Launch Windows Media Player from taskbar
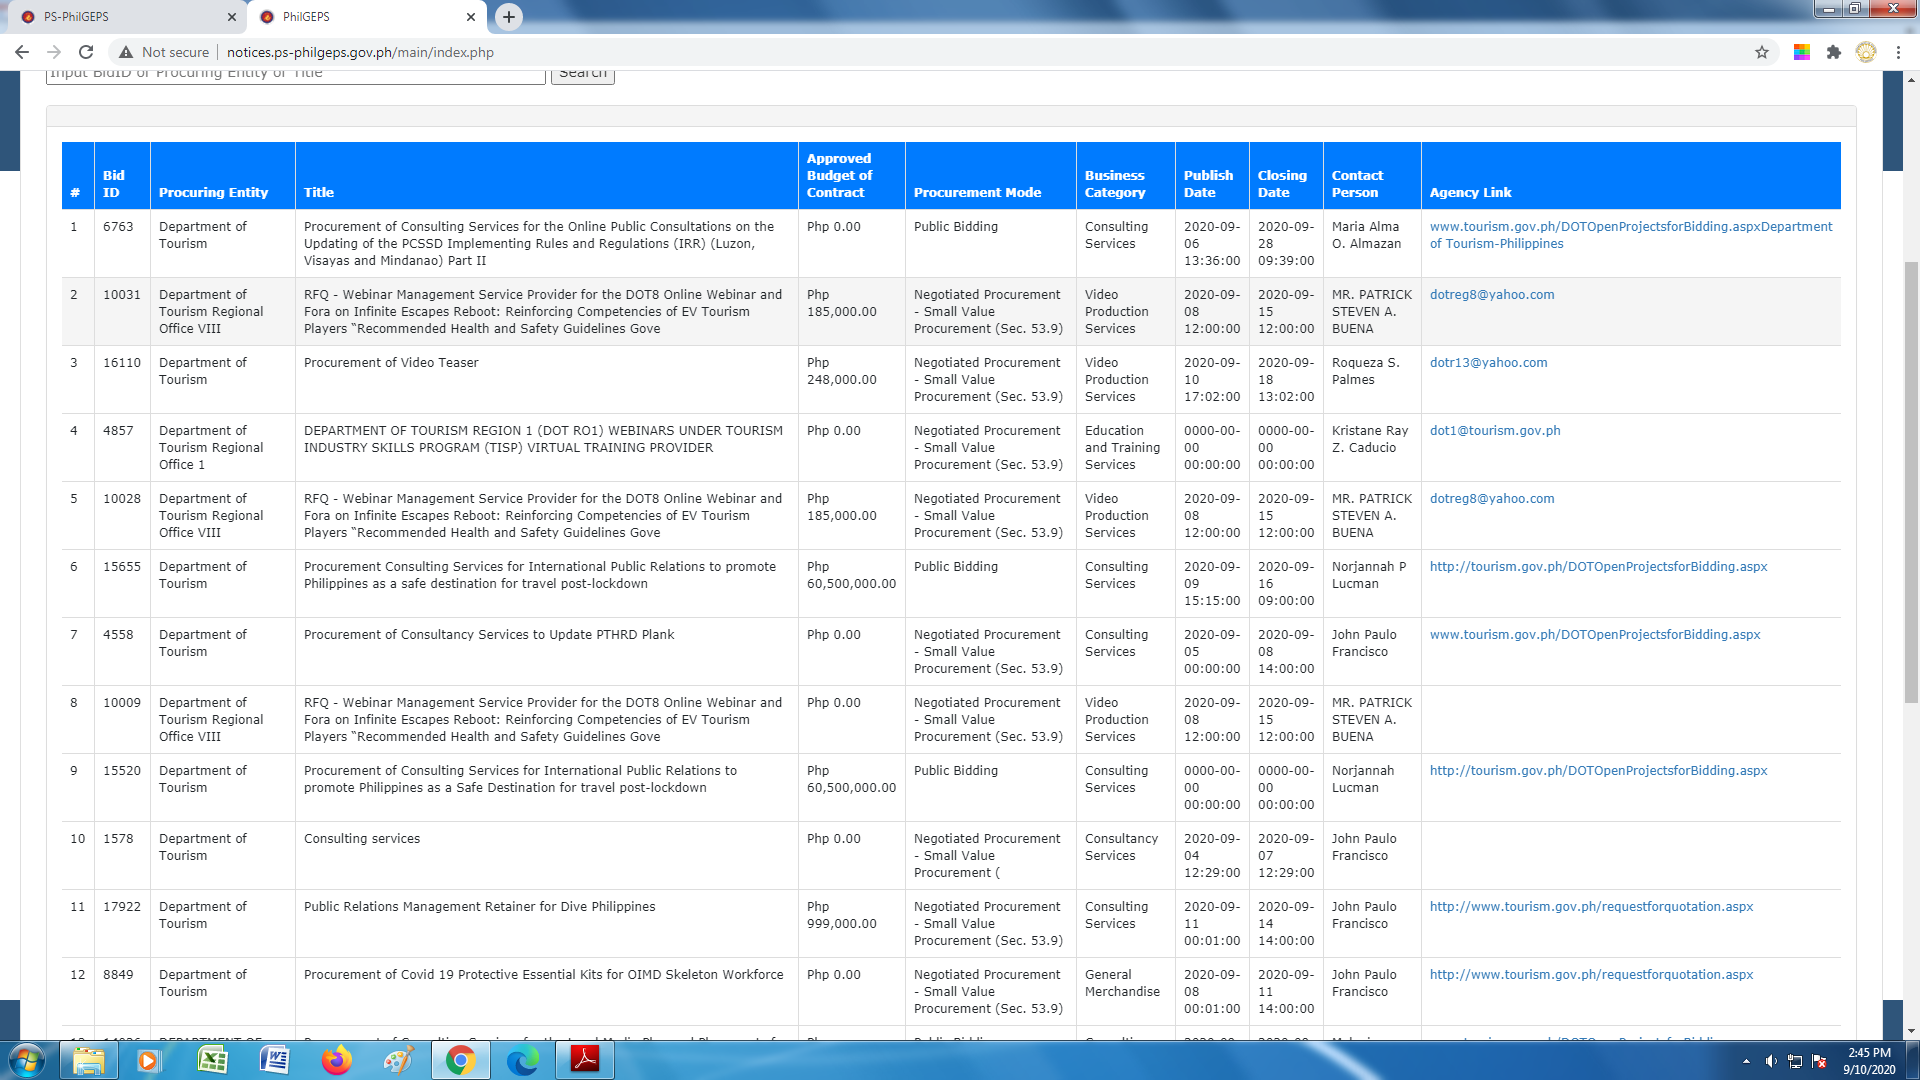The image size is (1920, 1080). point(149,1060)
